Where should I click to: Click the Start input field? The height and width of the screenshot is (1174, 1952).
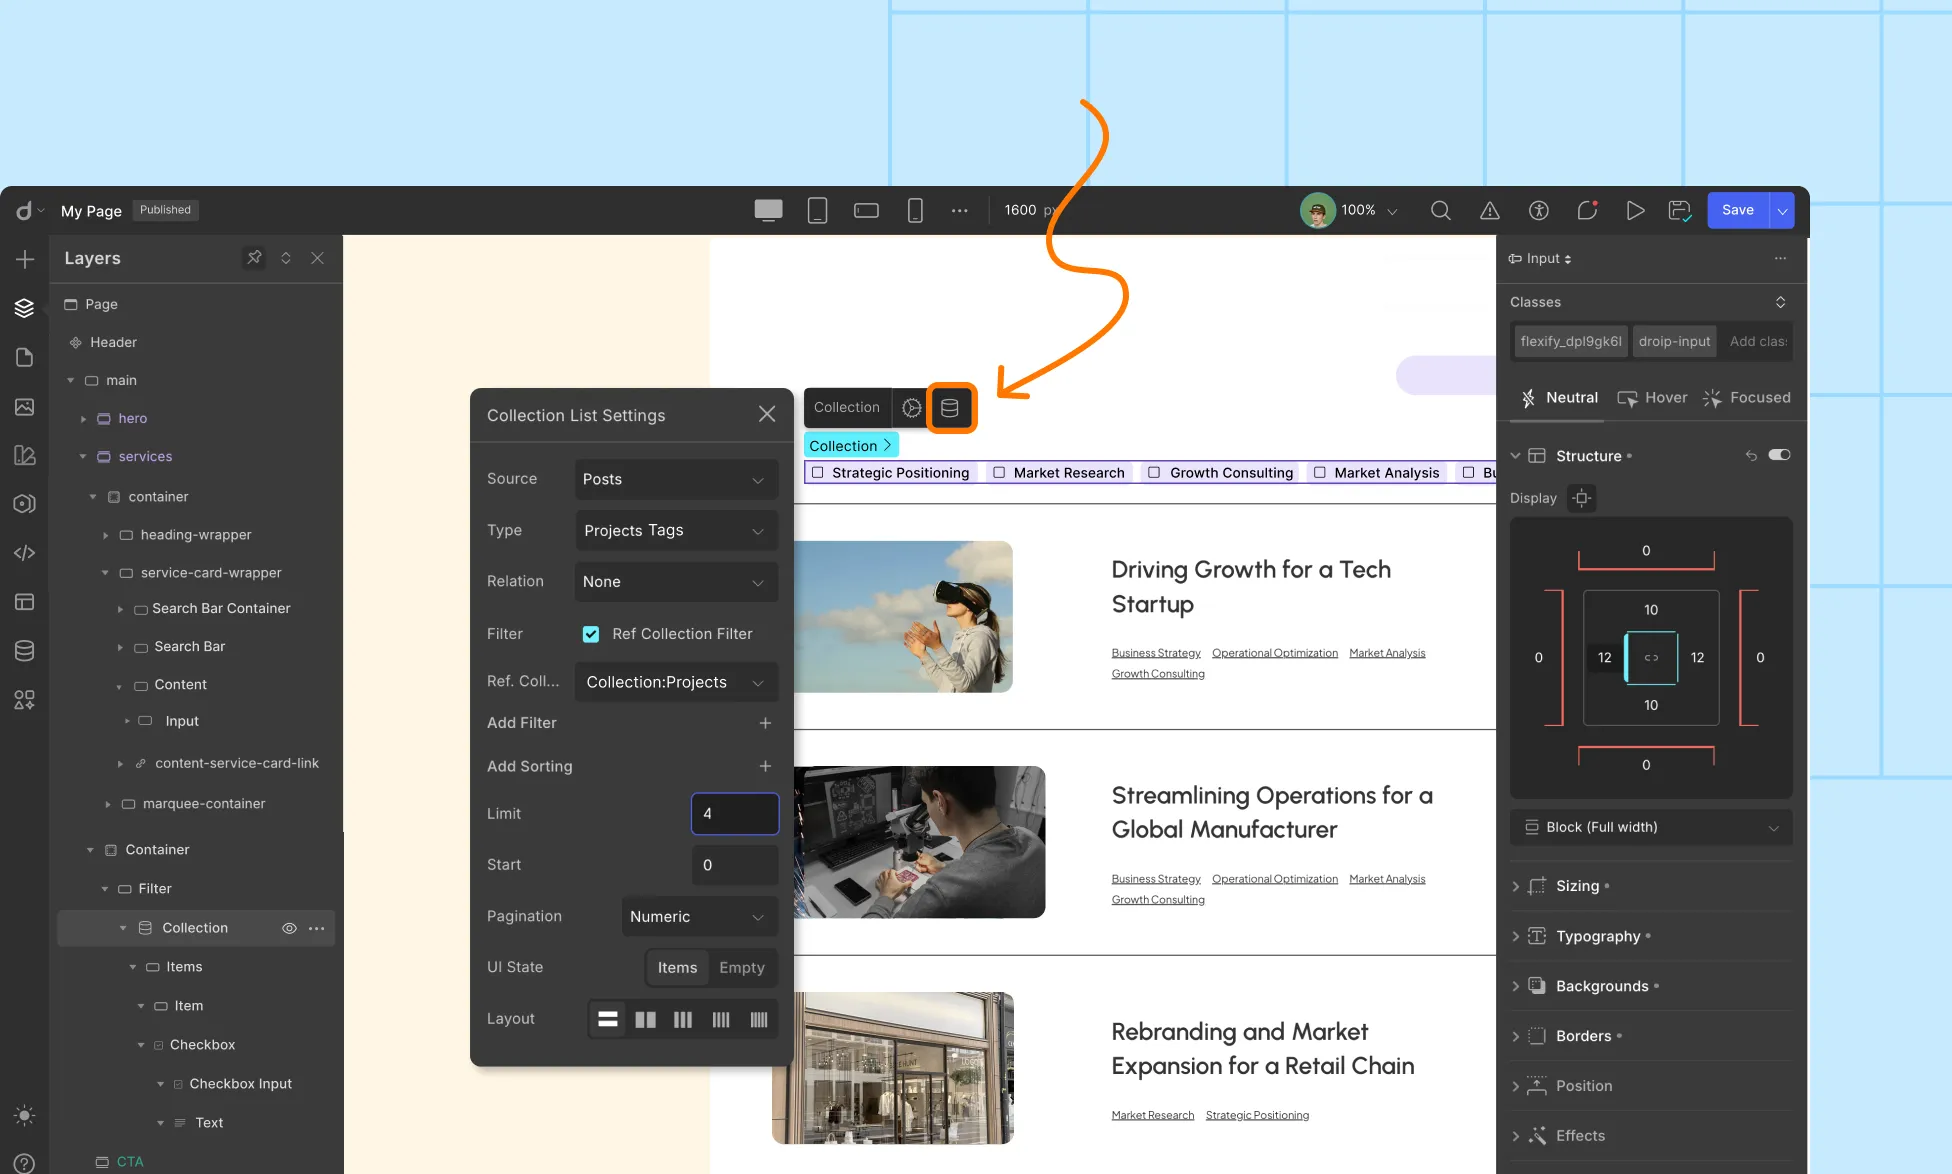pos(735,865)
